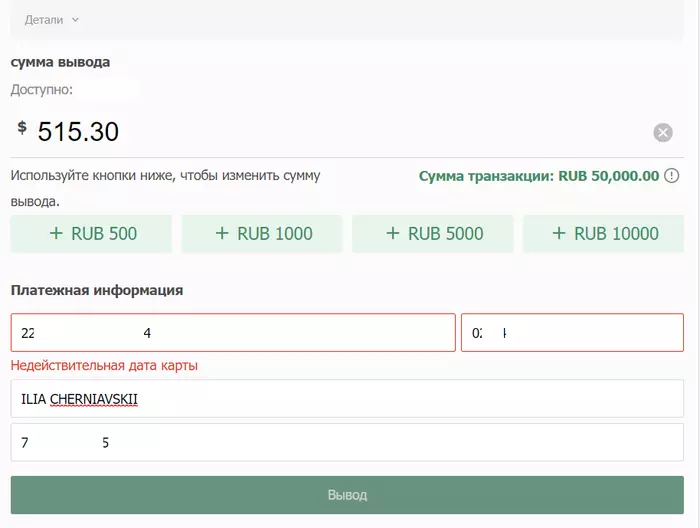Focus the card expiry date field
The image size is (700, 528).
[572, 333]
